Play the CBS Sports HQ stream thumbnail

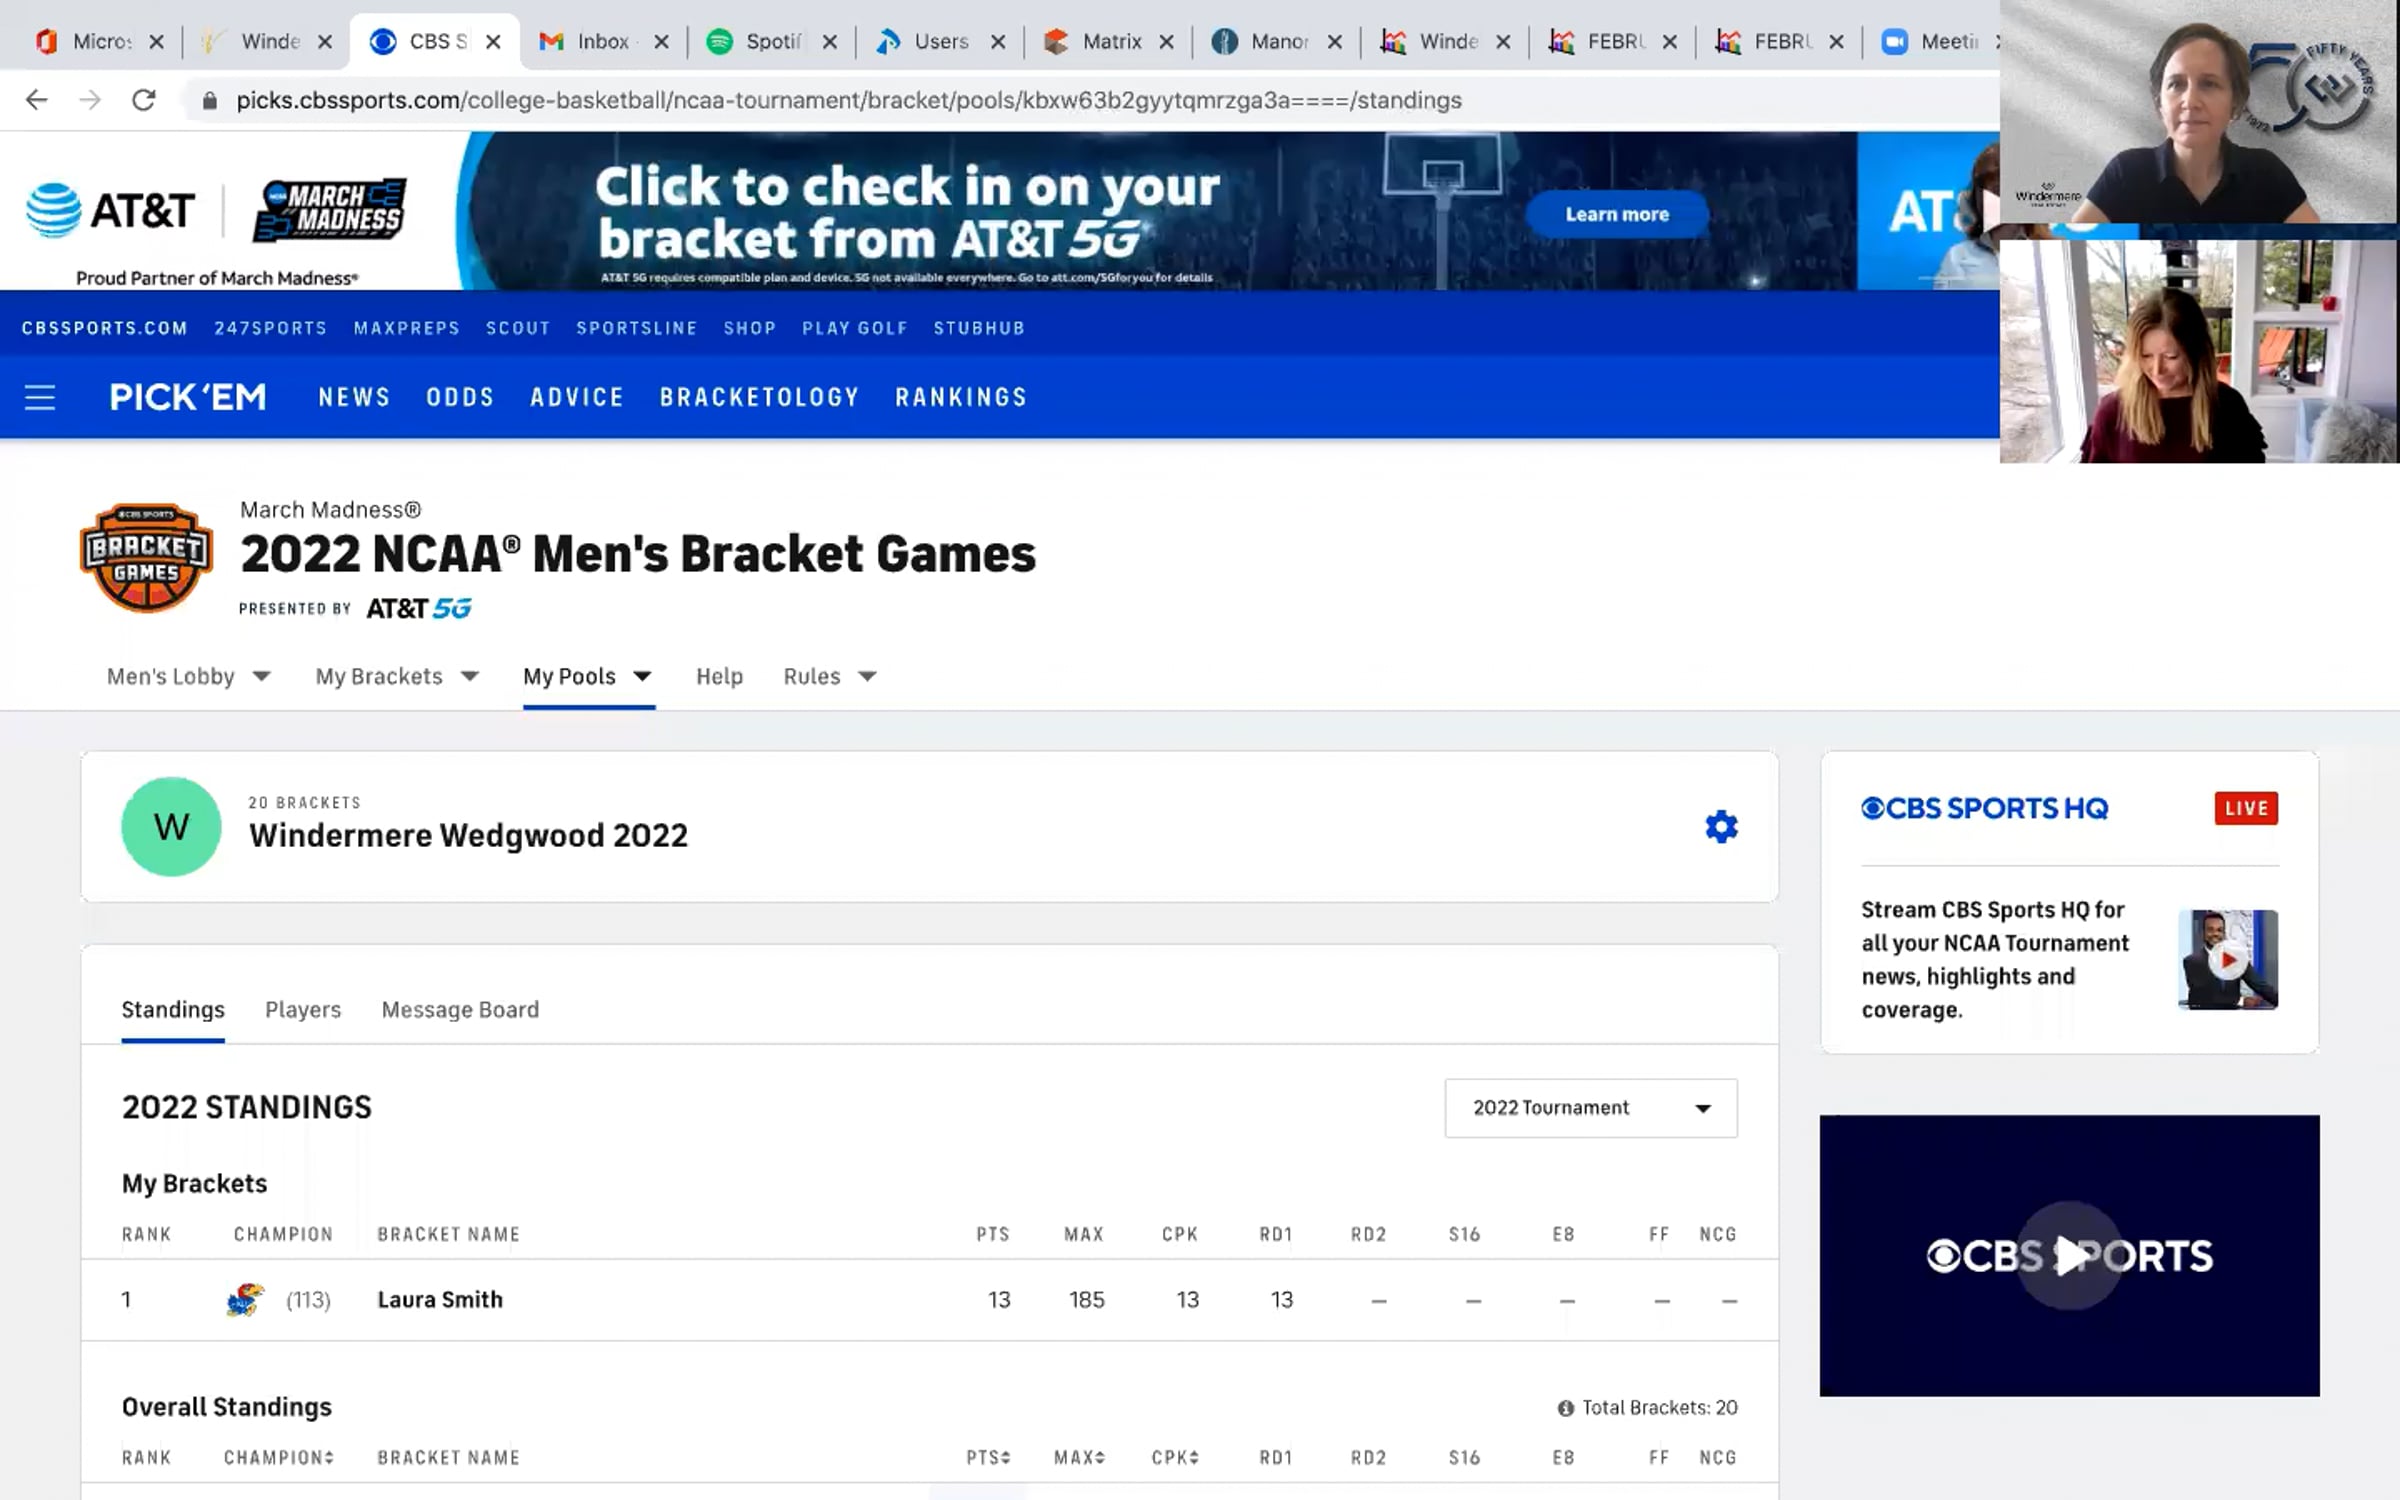tap(2228, 960)
